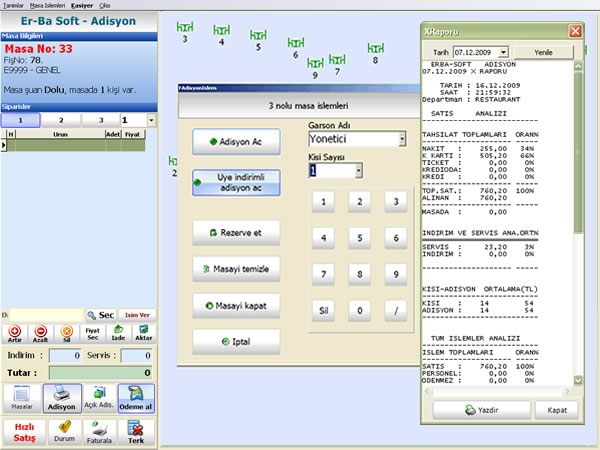Open Açık Adis. open bills icon
Screen dimensions: 600x450
(x=99, y=398)
